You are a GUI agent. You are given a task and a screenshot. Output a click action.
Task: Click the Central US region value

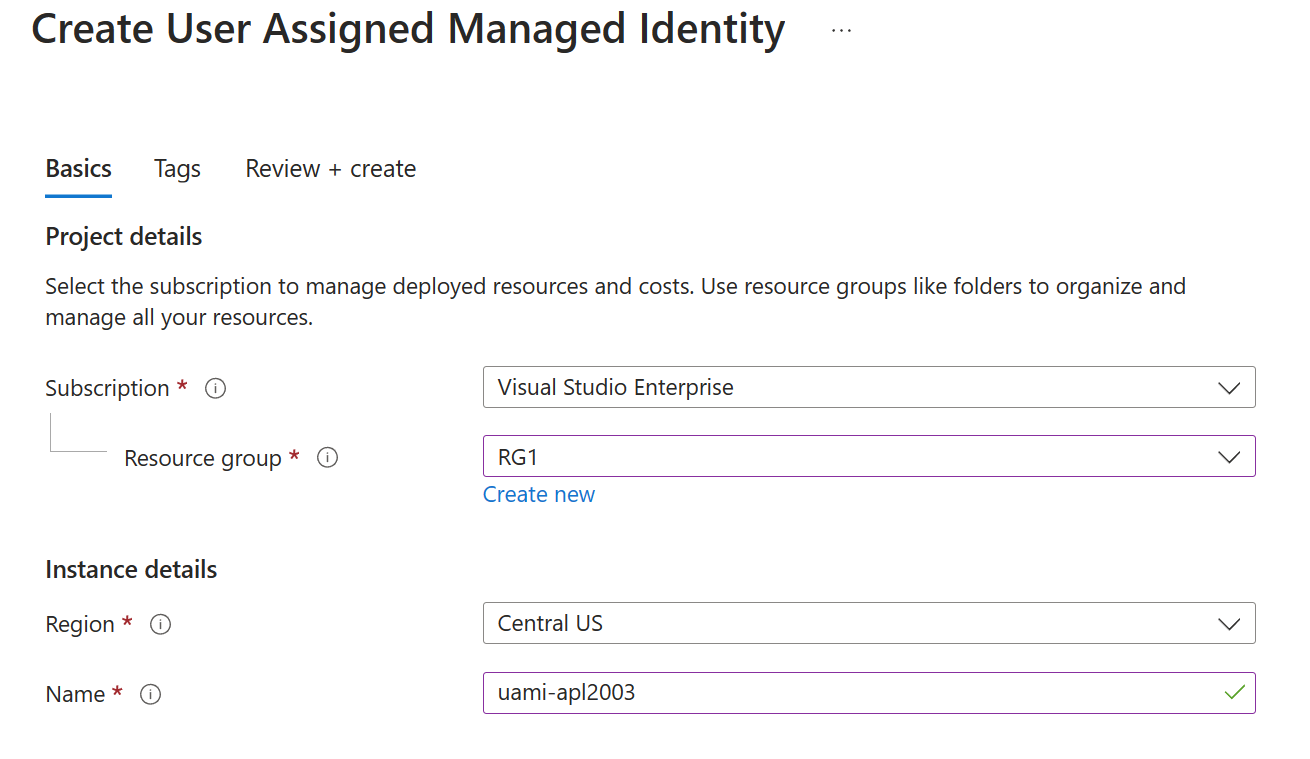[550, 623]
